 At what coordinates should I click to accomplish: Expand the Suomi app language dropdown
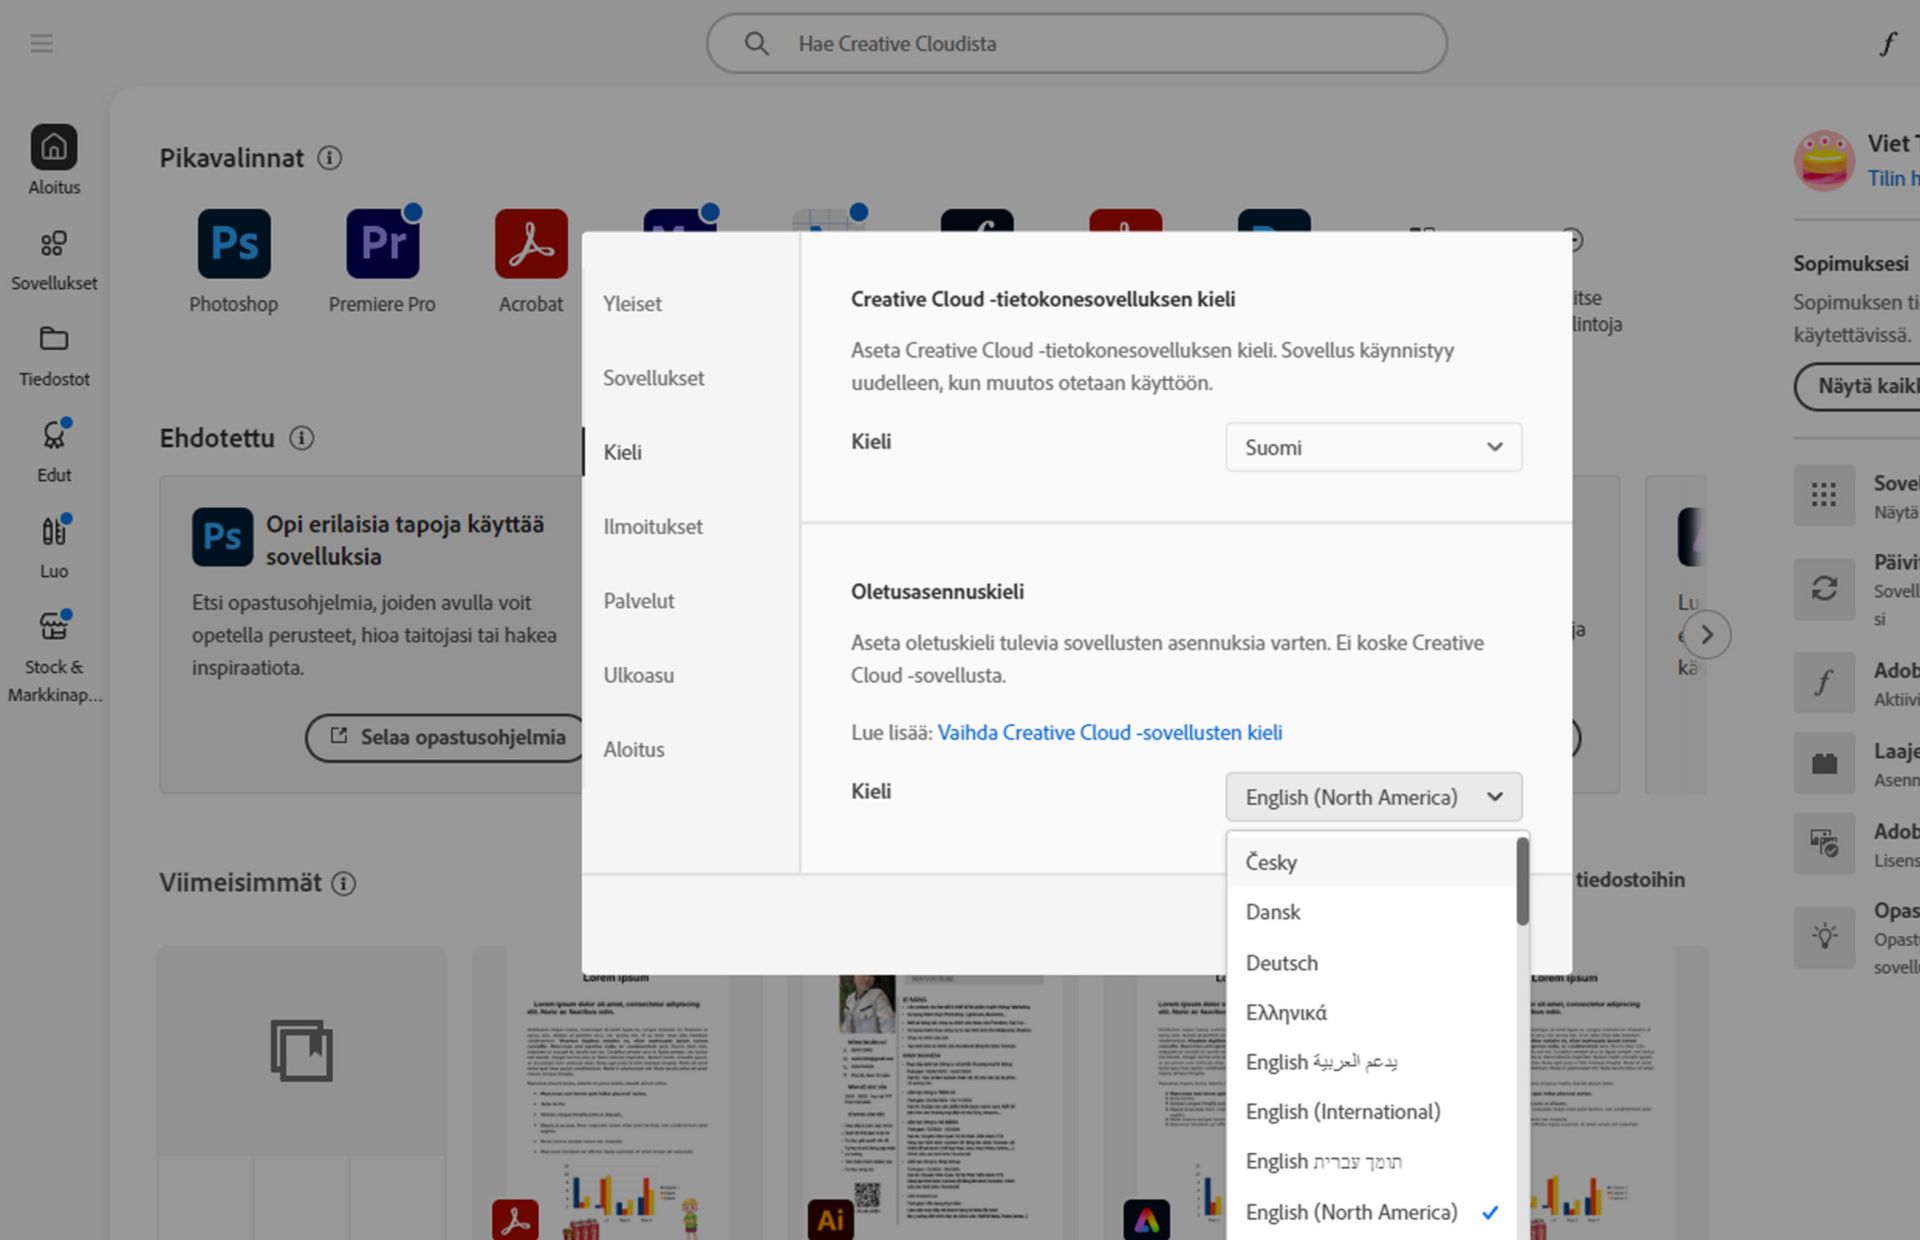point(1373,447)
